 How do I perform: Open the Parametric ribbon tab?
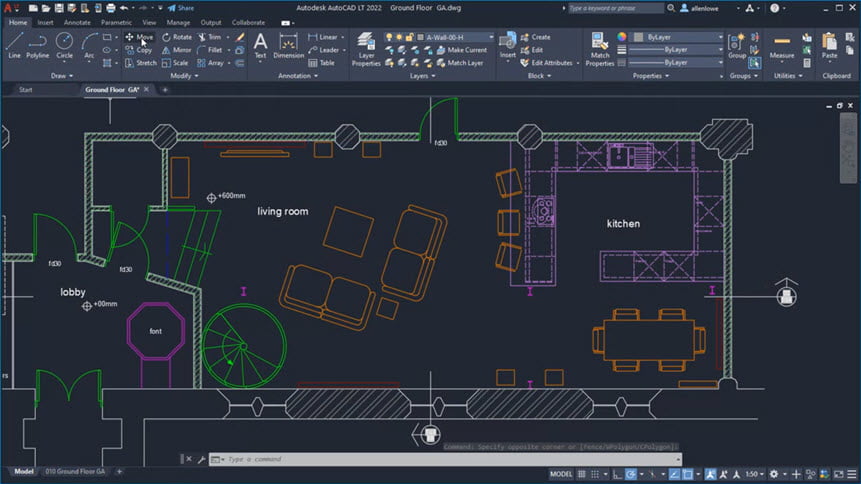[x=116, y=23]
